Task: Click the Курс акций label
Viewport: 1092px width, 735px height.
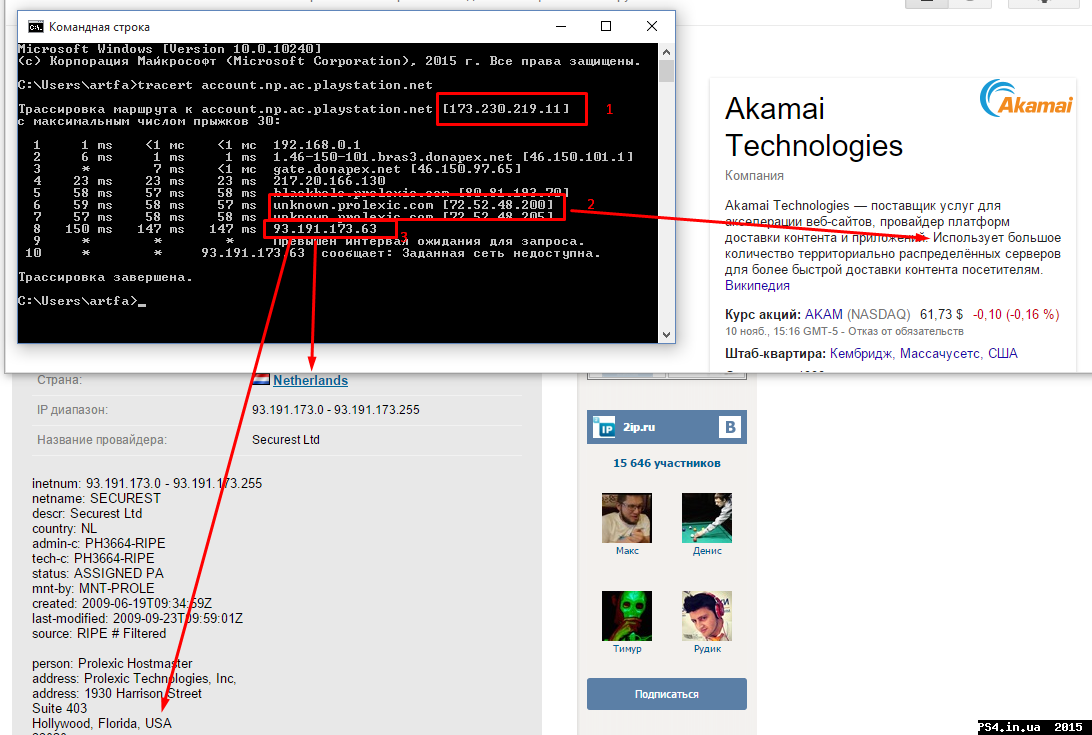Action: pyautogui.click(x=763, y=314)
